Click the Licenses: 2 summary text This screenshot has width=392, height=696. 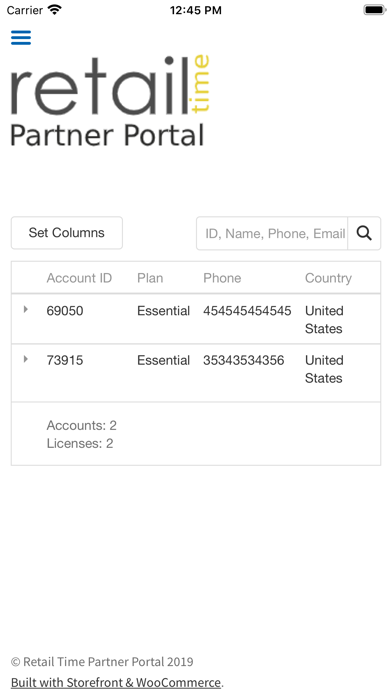pyautogui.click(x=80, y=443)
